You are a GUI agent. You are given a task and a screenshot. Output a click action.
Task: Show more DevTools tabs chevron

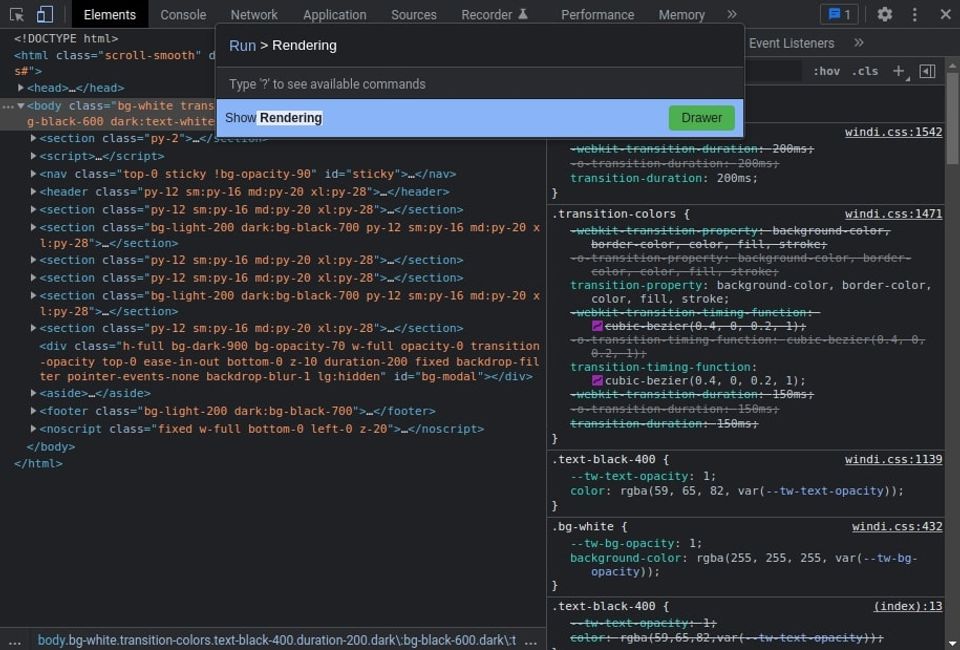[732, 14]
